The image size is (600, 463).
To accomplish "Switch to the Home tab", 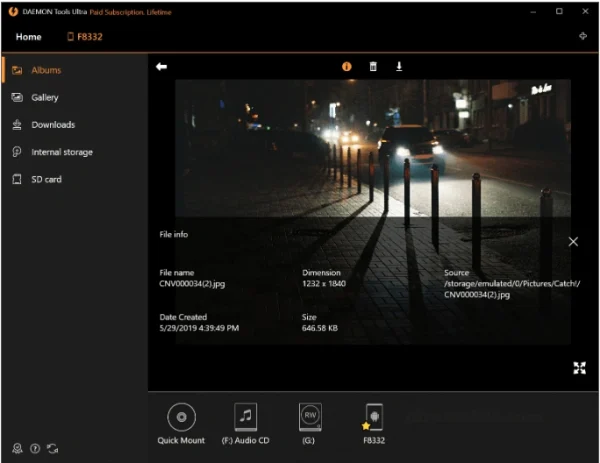I will pyautogui.click(x=28, y=37).
